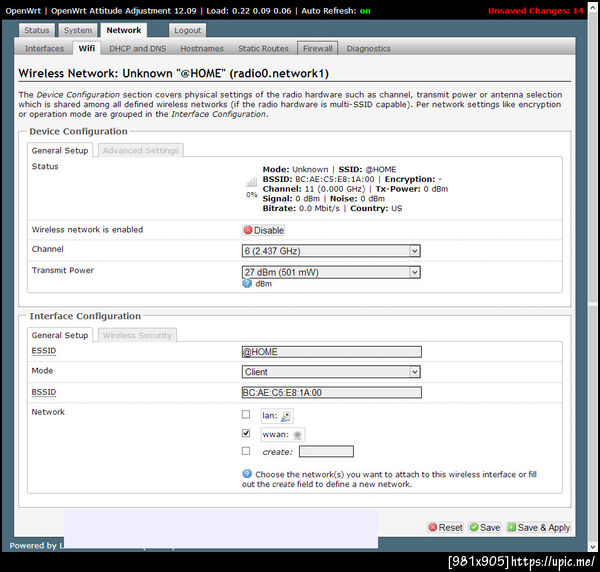Click the network help info icon
600x572 pixels.
[x=247, y=474]
